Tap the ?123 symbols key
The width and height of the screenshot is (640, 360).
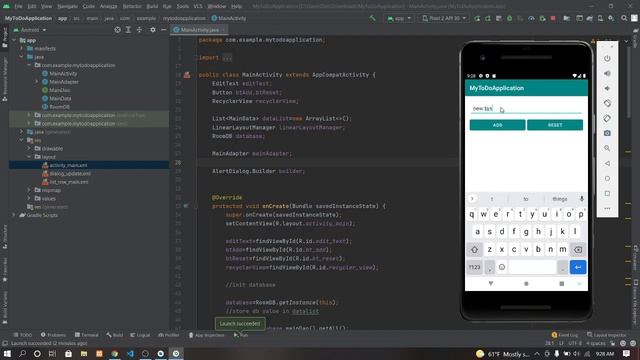pos(474,267)
